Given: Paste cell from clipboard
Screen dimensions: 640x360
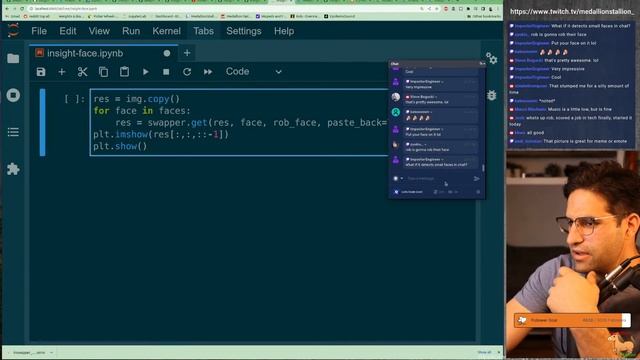Looking at the screenshot, I should 124,72.
